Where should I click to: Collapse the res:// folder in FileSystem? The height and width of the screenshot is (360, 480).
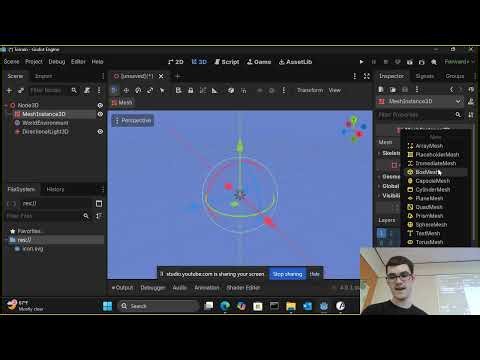click(7, 240)
